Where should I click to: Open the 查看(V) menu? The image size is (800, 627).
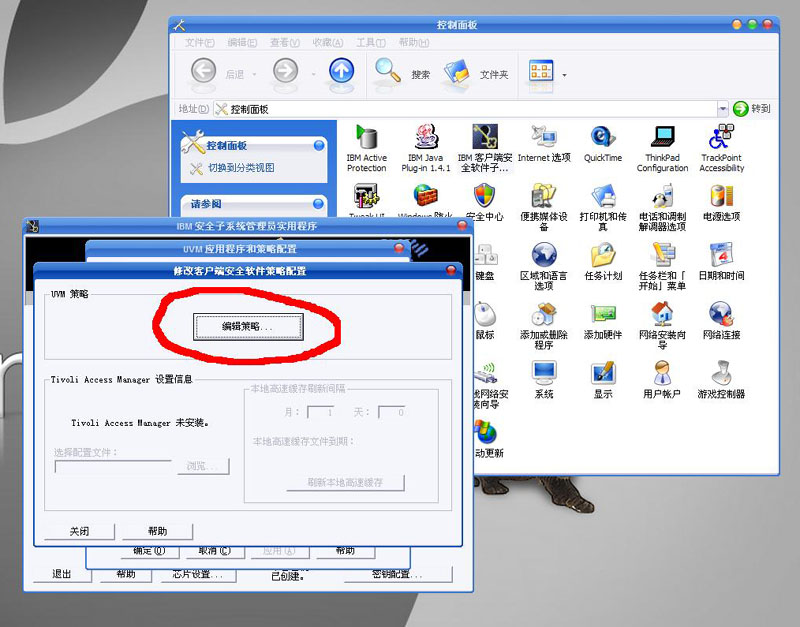click(285, 43)
